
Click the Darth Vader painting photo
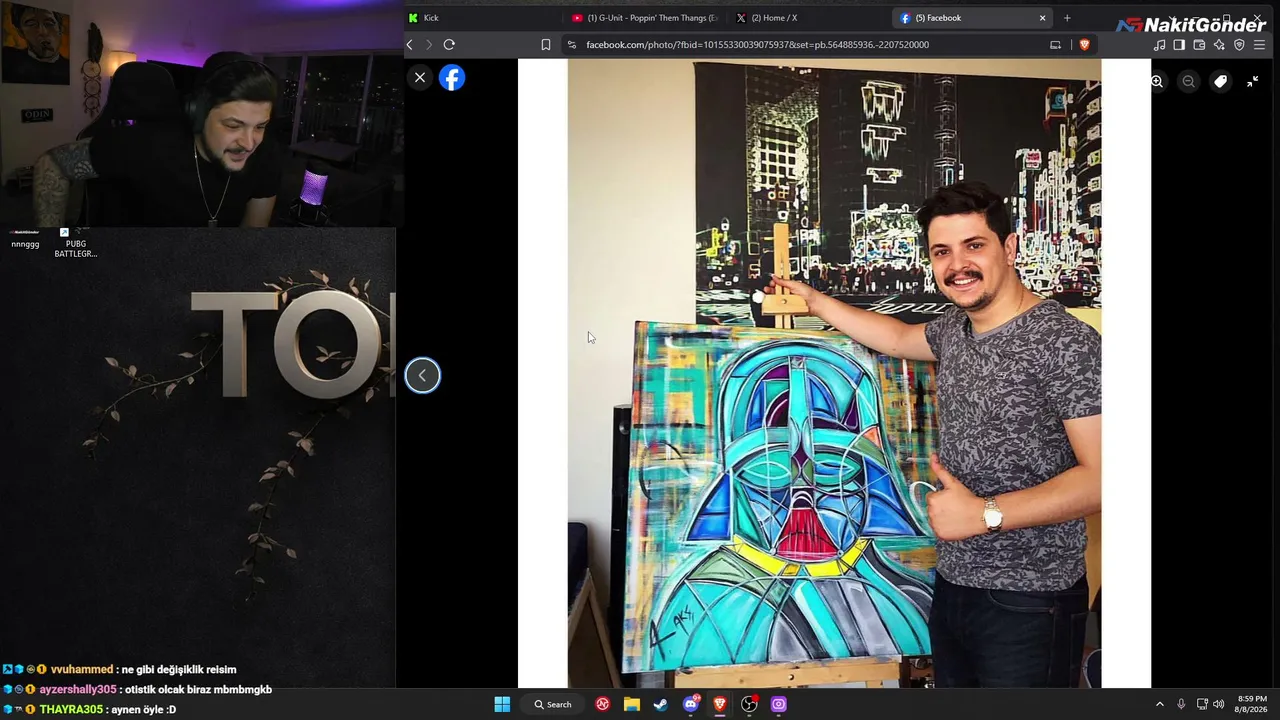pos(834,373)
